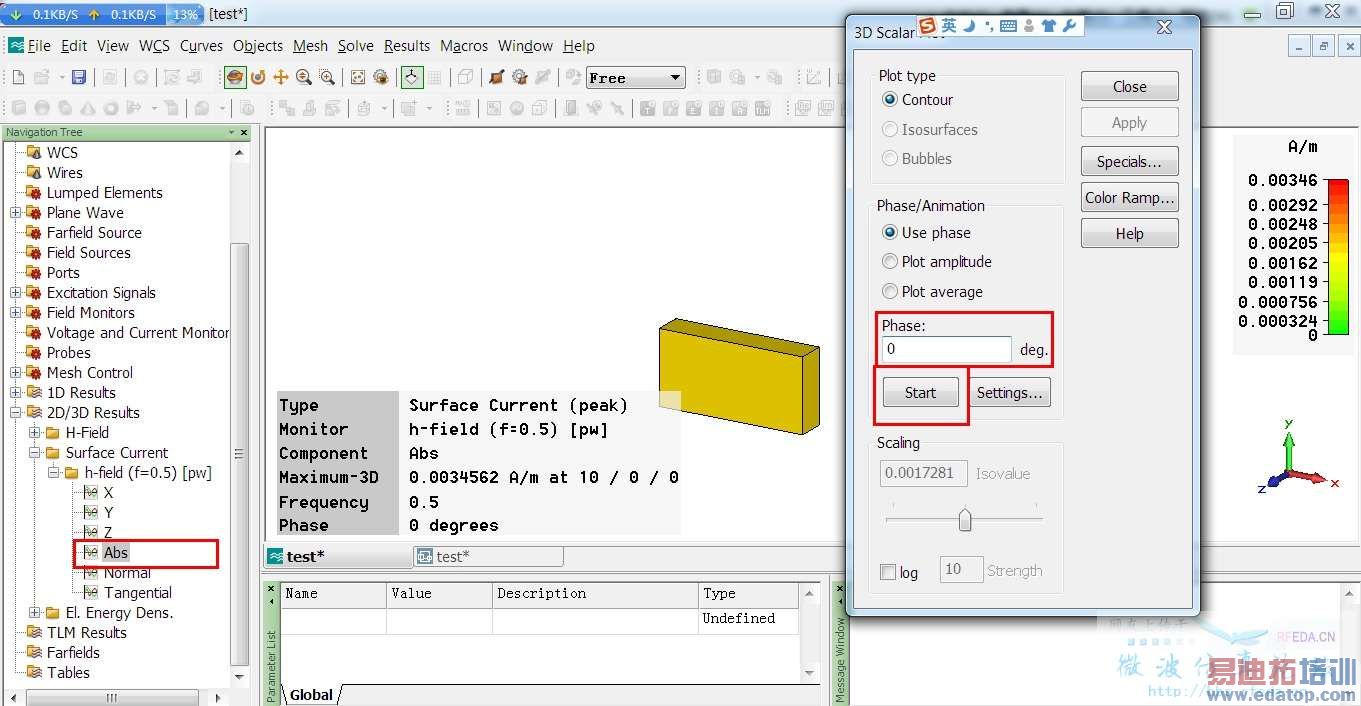1361x706 pixels.
Task: Enable the log scaling checkbox
Action: [x=888, y=572]
